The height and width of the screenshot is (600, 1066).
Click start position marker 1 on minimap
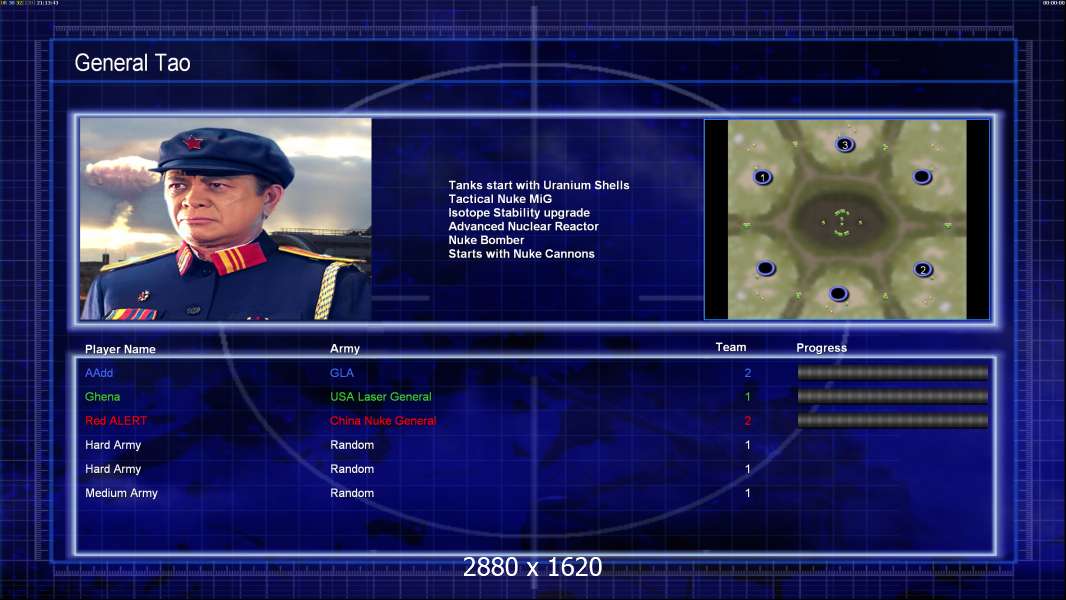[x=763, y=177]
